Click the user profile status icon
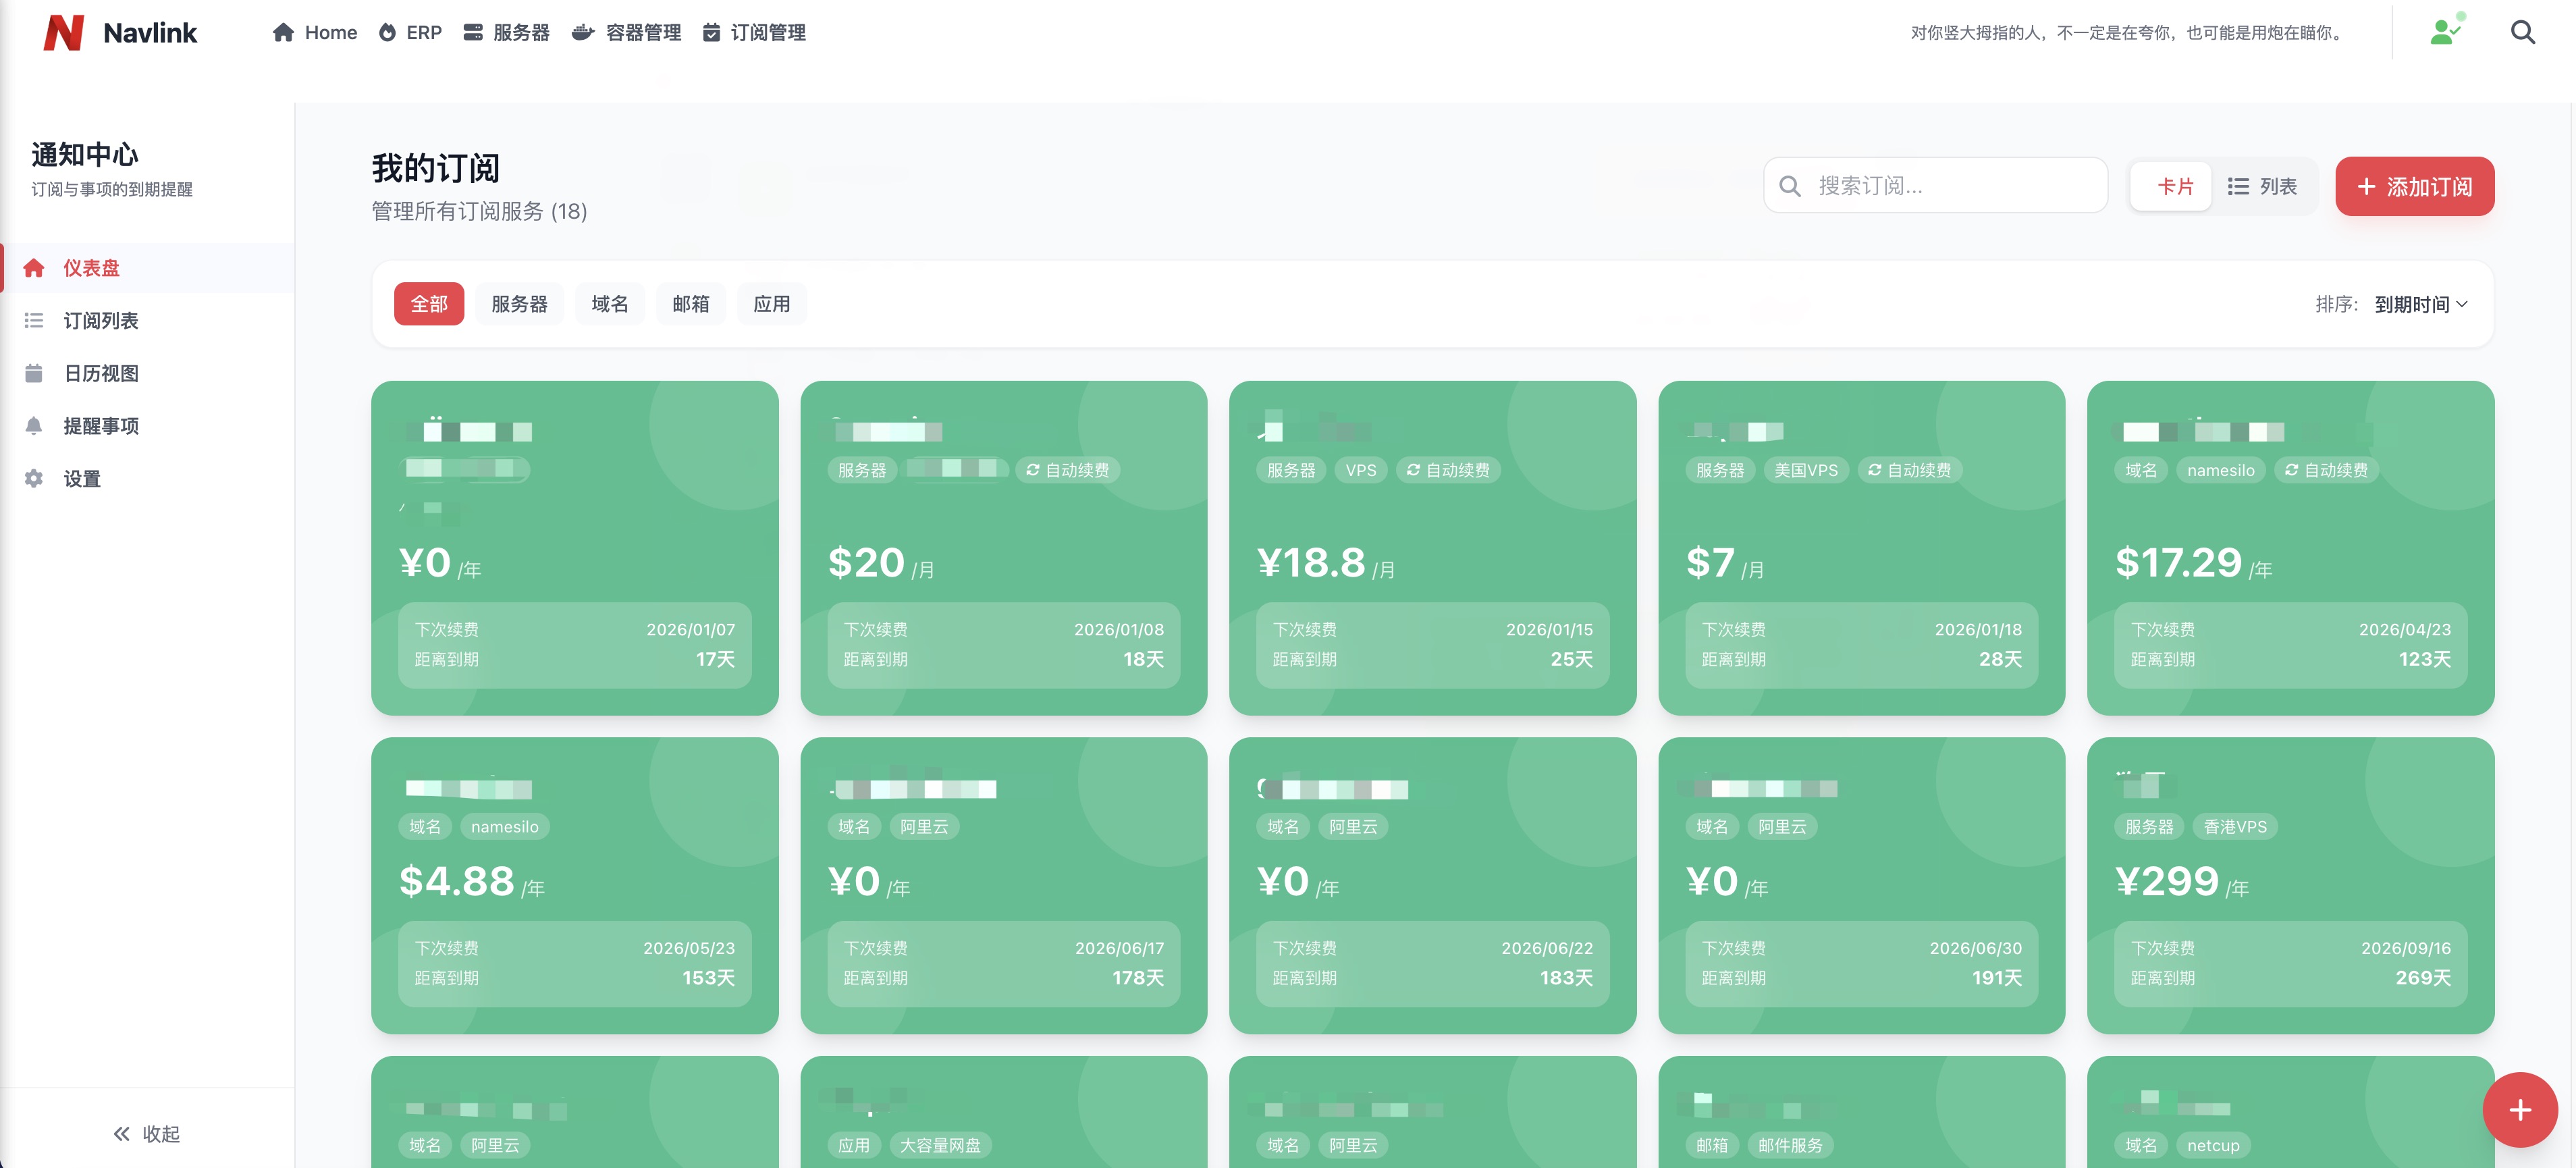The height and width of the screenshot is (1168, 2576). (2444, 32)
